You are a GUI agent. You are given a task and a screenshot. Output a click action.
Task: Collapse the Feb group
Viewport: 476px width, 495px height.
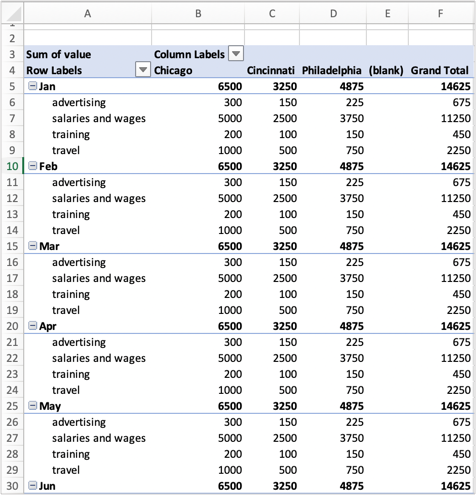(32, 166)
